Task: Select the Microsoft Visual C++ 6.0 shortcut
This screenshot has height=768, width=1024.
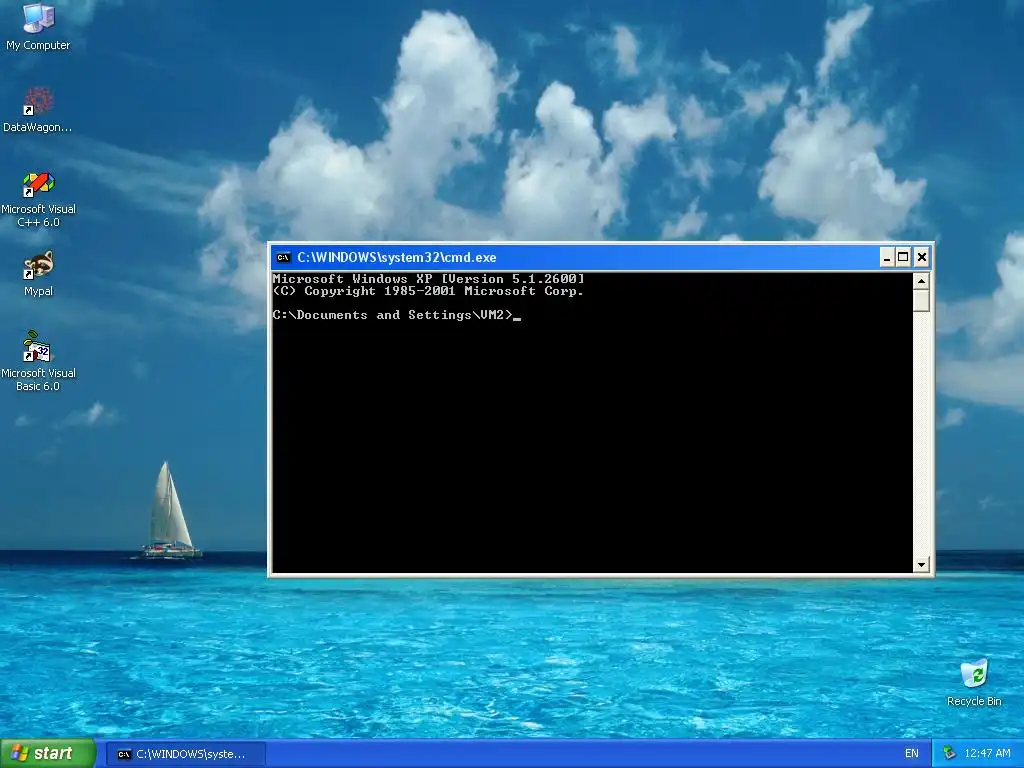Action: point(38,199)
